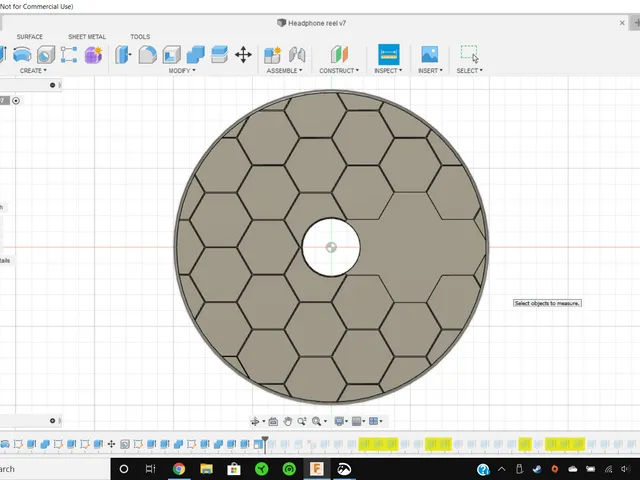
Task: Switch to the SURFACE tab
Action: (x=29, y=37)
